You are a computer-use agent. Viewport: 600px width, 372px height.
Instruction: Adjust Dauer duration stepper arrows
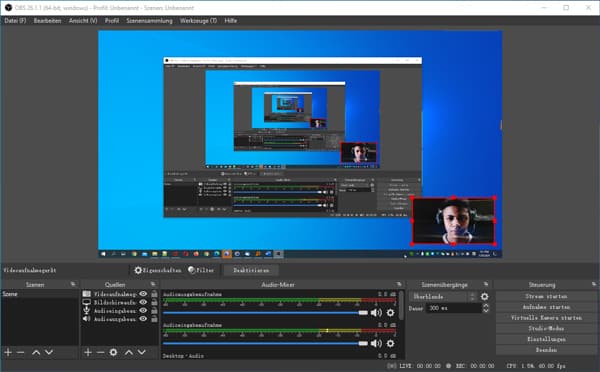point(486,308)
